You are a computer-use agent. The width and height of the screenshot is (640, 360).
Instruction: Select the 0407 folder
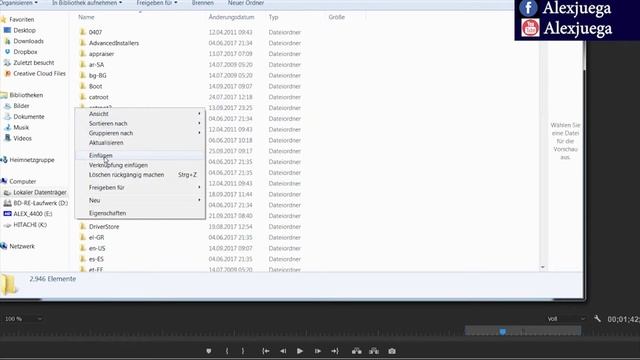tap(95, 32)
